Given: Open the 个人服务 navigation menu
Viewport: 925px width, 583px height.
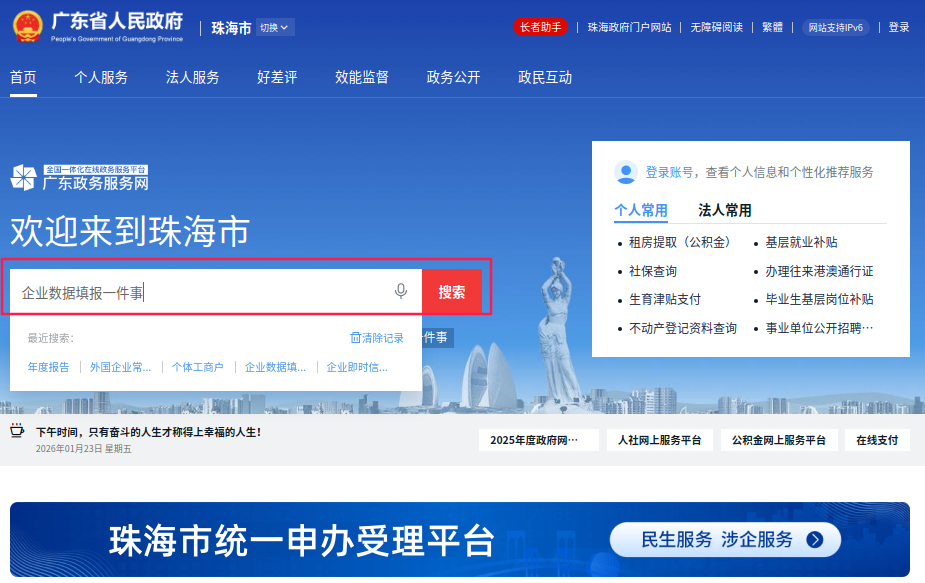Looking at the screenshot, I should pyautogui.click(x=101, y=77).
